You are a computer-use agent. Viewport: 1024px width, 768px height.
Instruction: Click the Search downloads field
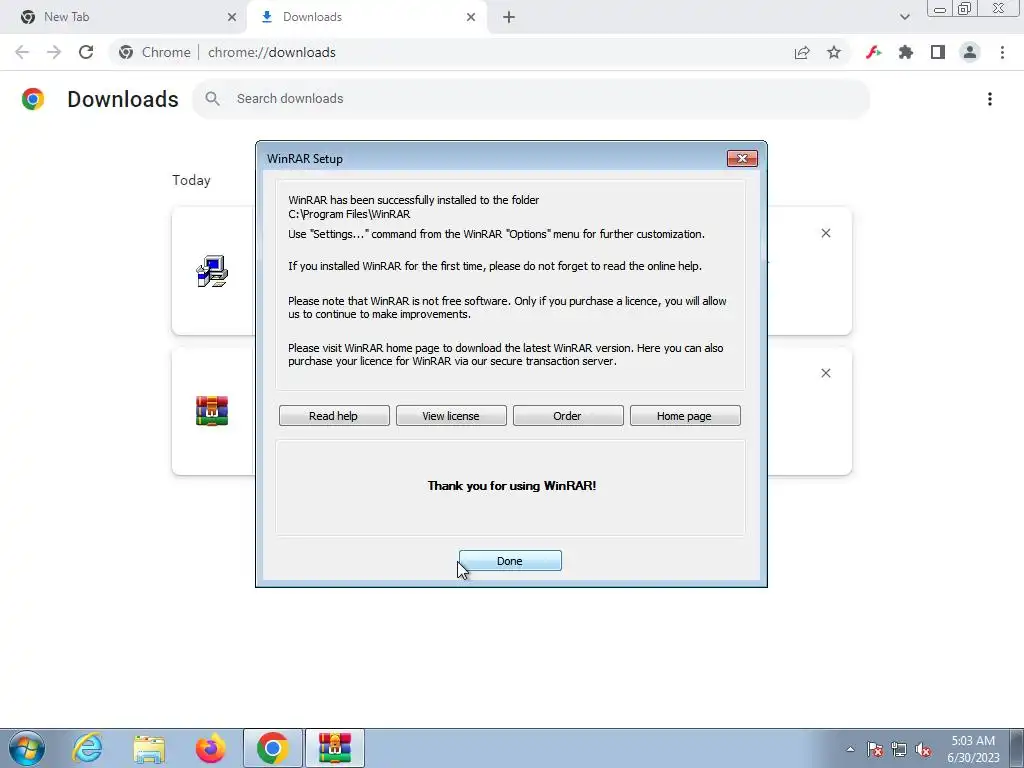pos(532,99)
